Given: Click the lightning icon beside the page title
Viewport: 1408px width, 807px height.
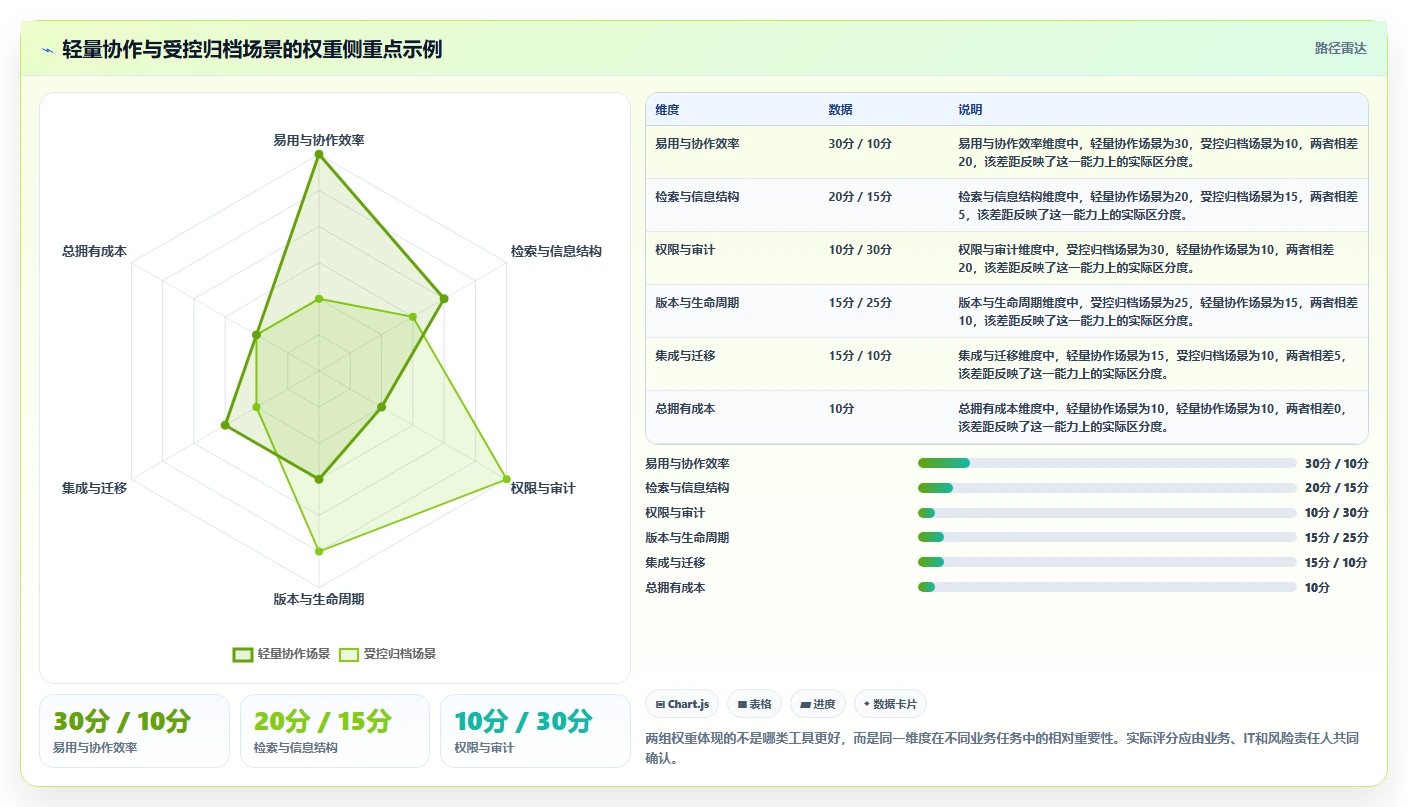Looking at the screenshot, I should click(48, 49).
